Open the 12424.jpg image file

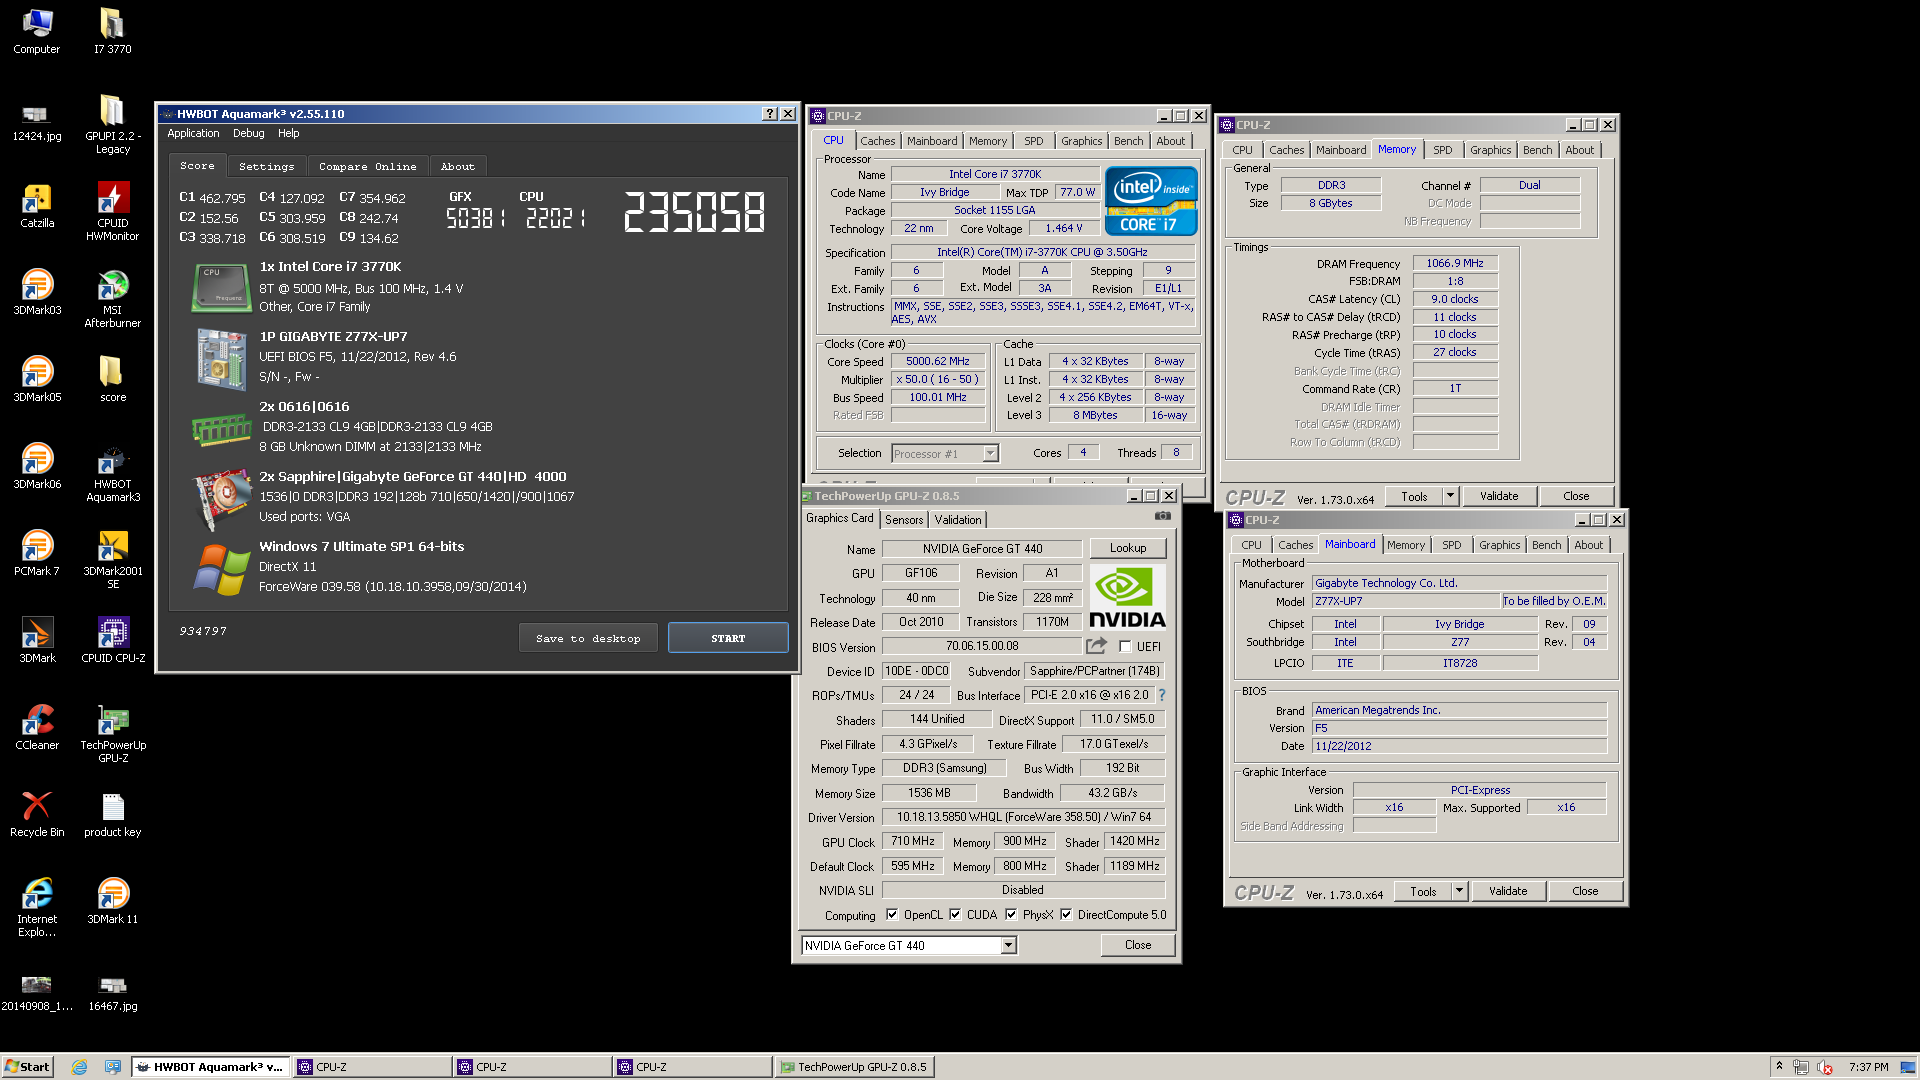coord(37,124)
